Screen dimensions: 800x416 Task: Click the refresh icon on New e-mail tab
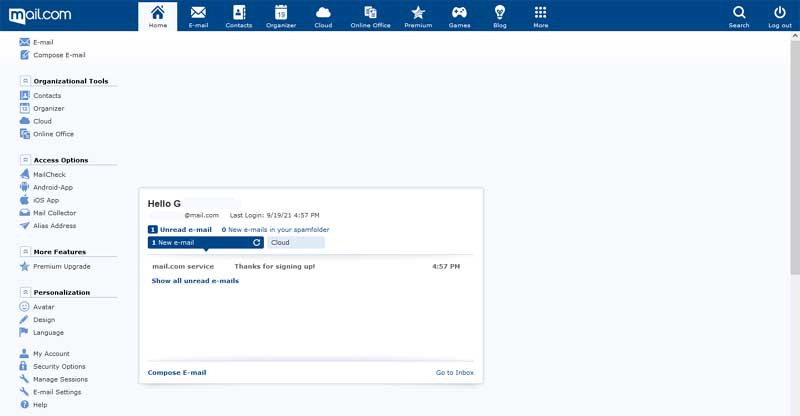[x=257, y=242]
